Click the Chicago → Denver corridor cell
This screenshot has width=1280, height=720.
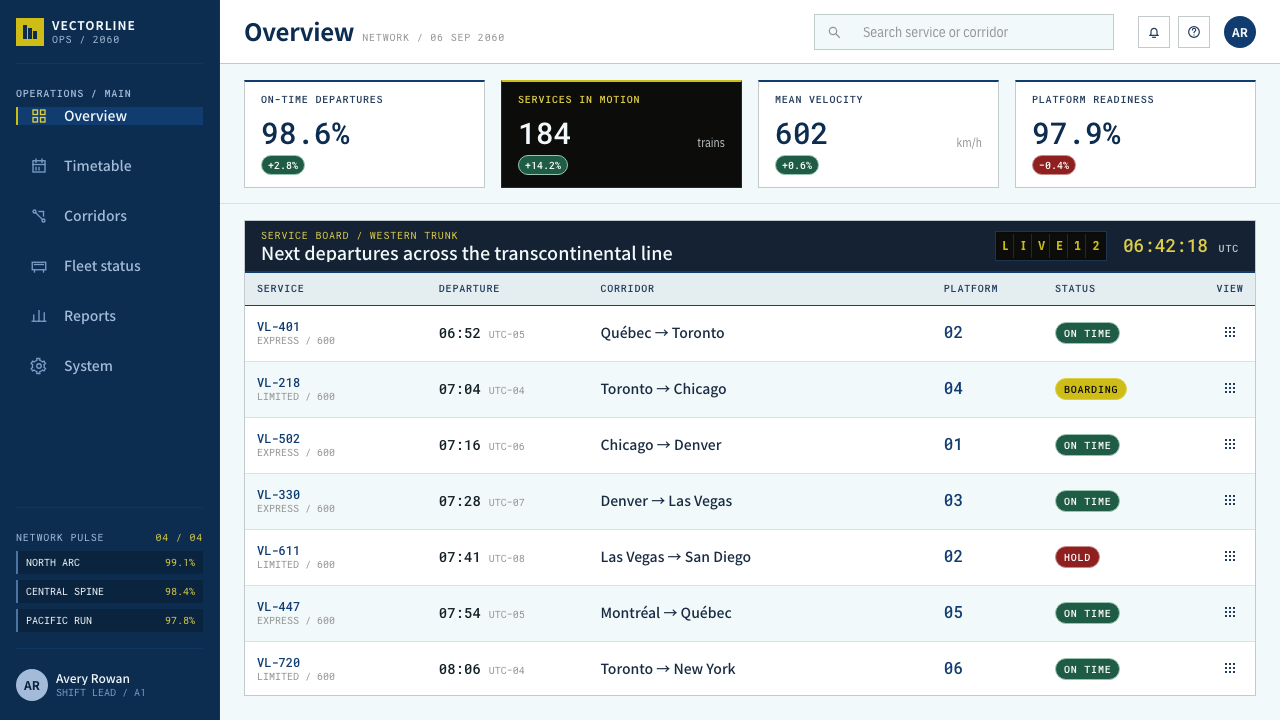pos(661,445)
